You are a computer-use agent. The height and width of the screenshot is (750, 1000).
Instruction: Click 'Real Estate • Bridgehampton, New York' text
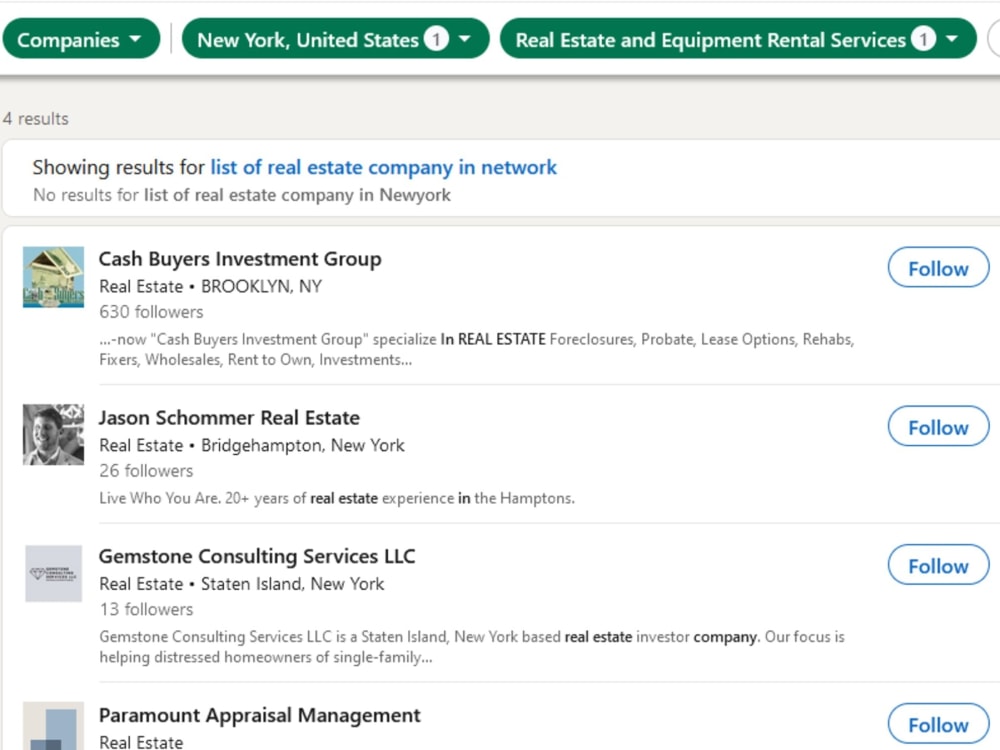click(252, 445)
